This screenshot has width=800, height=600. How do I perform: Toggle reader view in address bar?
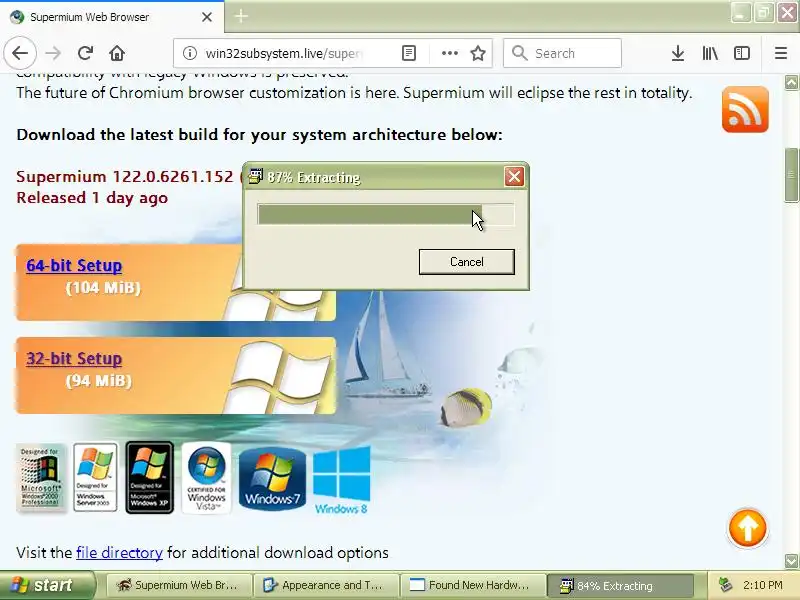click(409, 53)
